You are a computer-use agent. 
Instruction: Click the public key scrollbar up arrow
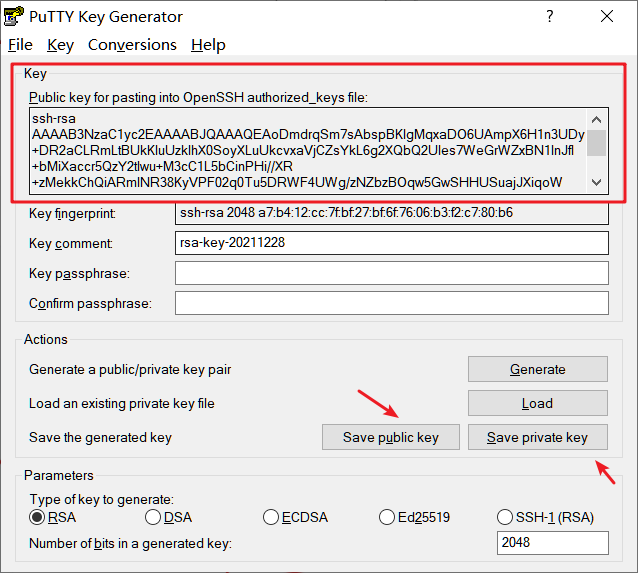[x=596, y=119]
